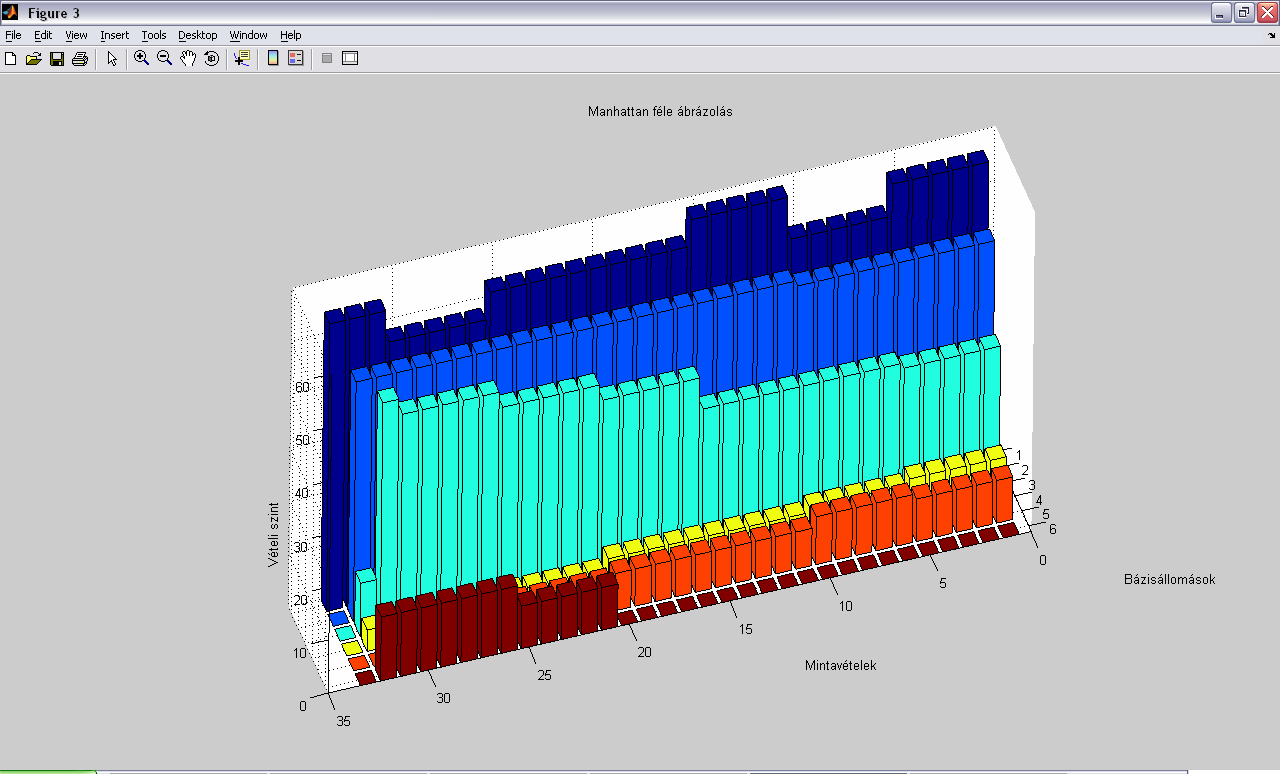This screenshot has height=774, width=1280.
Task: Open the Window menu
Action: (248, 35)
